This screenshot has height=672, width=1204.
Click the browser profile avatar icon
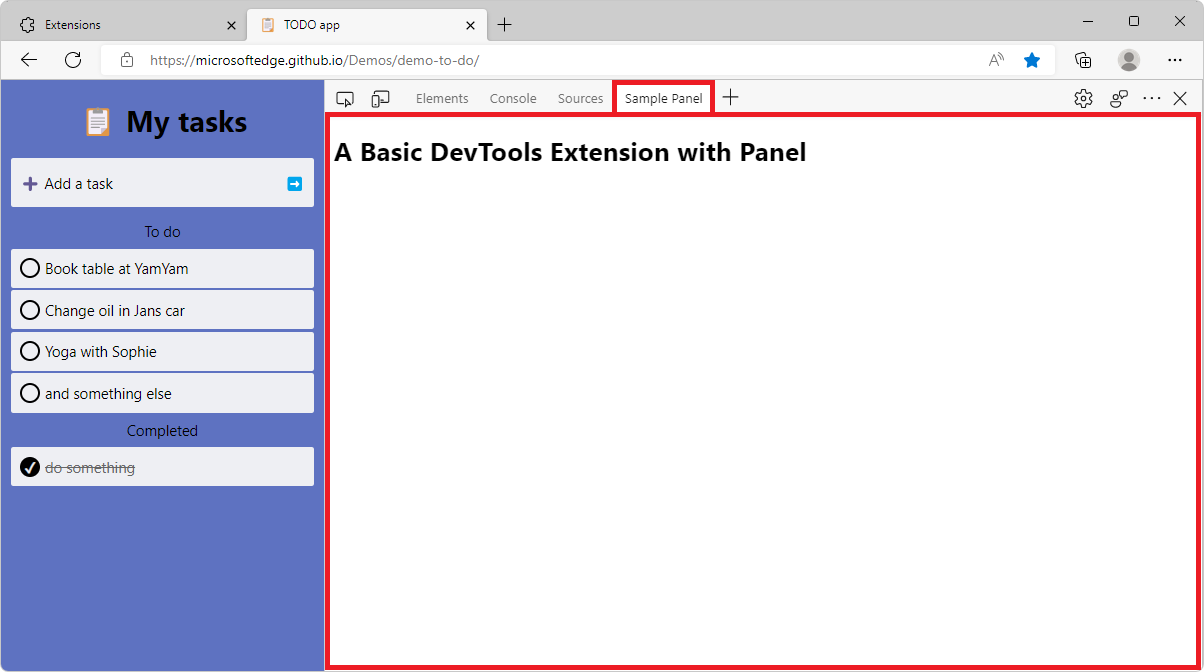click(1128, 60)
